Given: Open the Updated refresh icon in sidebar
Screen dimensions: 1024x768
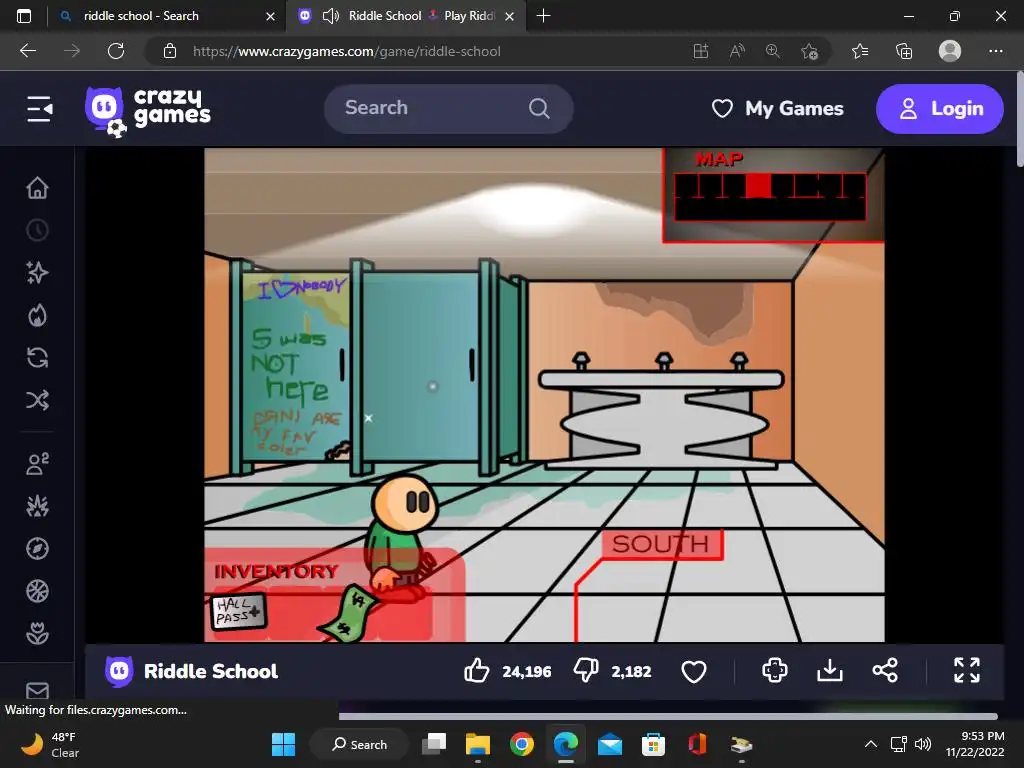Looking at the screenshot, I should pyautogui.click(x=37, y=357).
